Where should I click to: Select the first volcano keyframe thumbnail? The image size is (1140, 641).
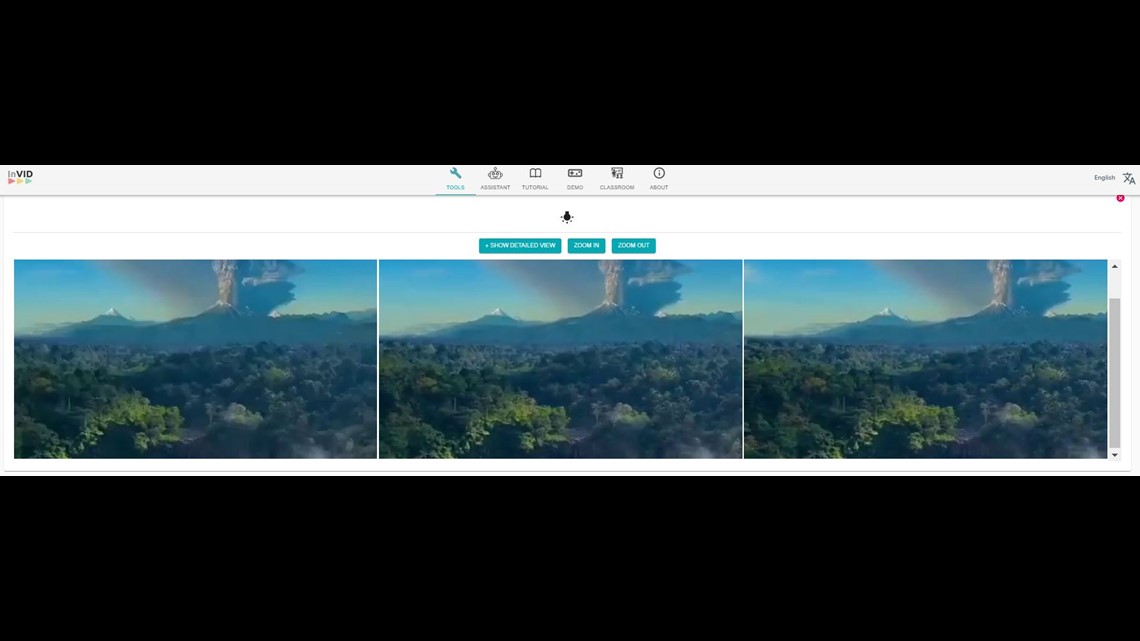click(x=195, y=359)
